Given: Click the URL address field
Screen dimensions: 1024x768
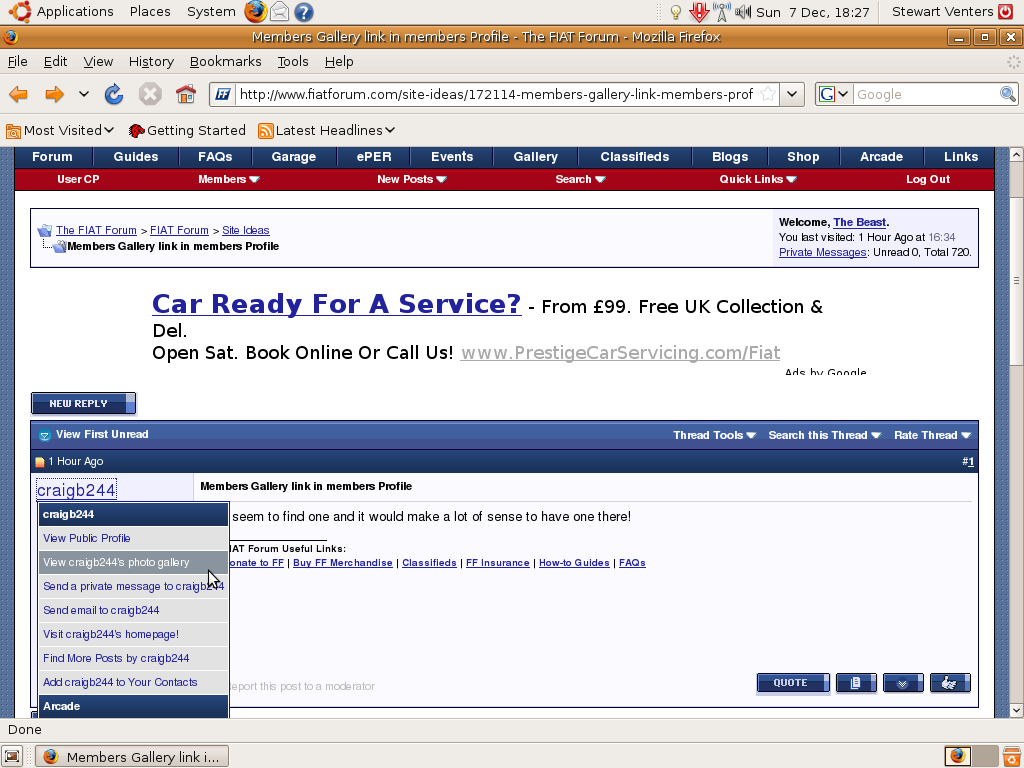Looking at the screenshot, I should pyautogui.click(x=496, y=94).
